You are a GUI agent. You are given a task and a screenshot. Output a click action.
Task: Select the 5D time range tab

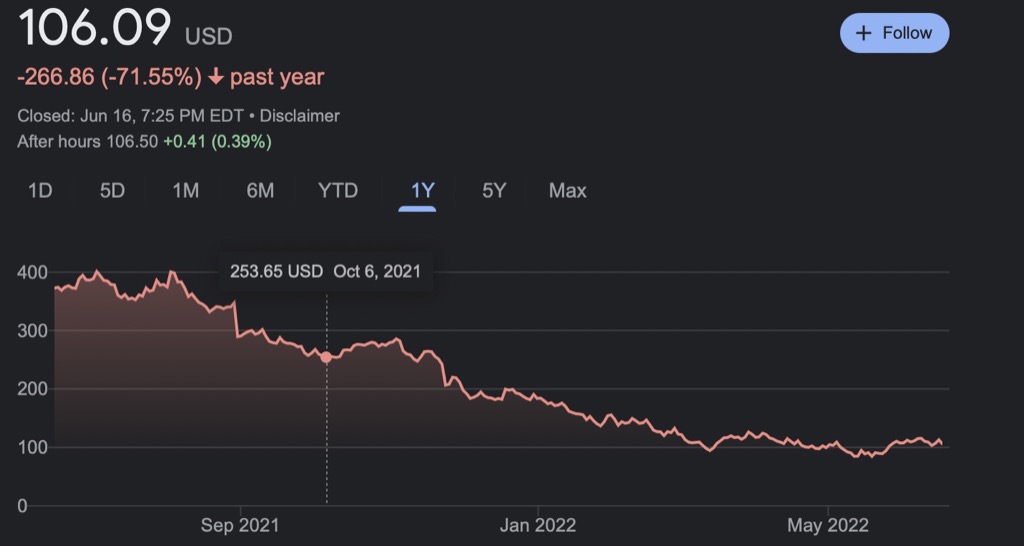[x=112, y=190]
